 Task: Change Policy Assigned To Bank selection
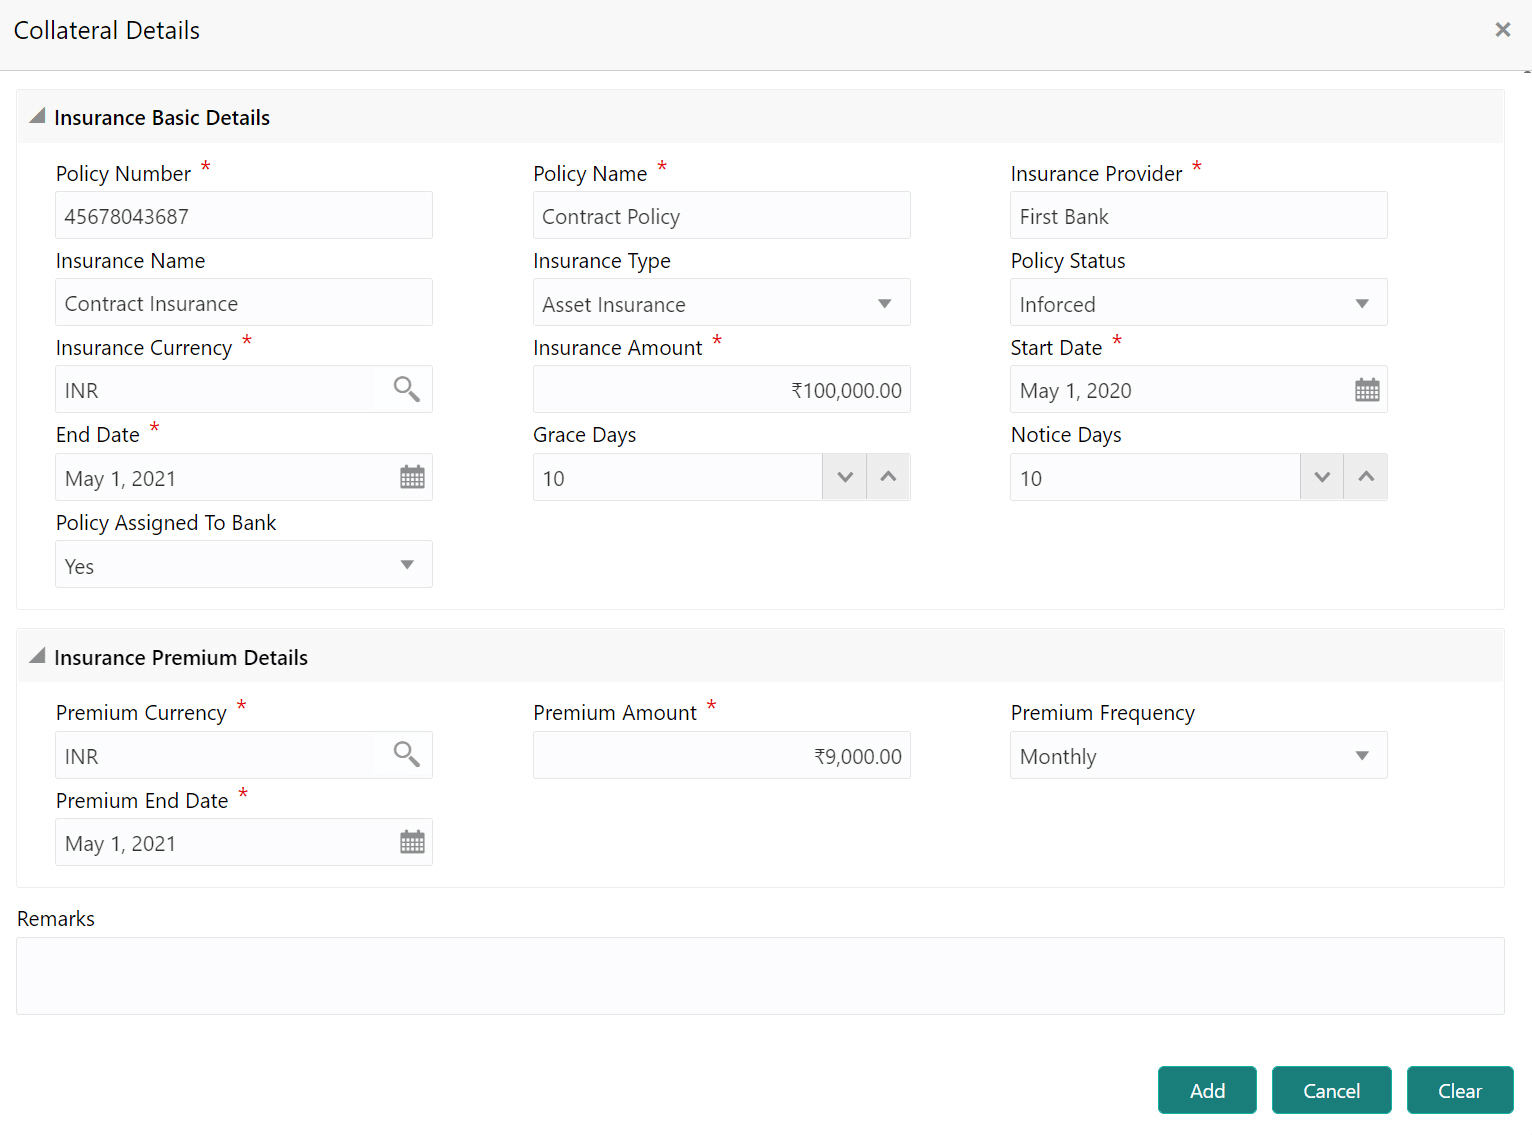[406, 564]
